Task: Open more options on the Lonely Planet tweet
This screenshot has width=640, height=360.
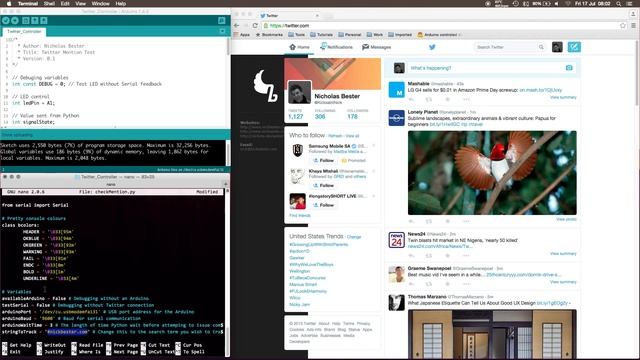Action: coord(466,221)
